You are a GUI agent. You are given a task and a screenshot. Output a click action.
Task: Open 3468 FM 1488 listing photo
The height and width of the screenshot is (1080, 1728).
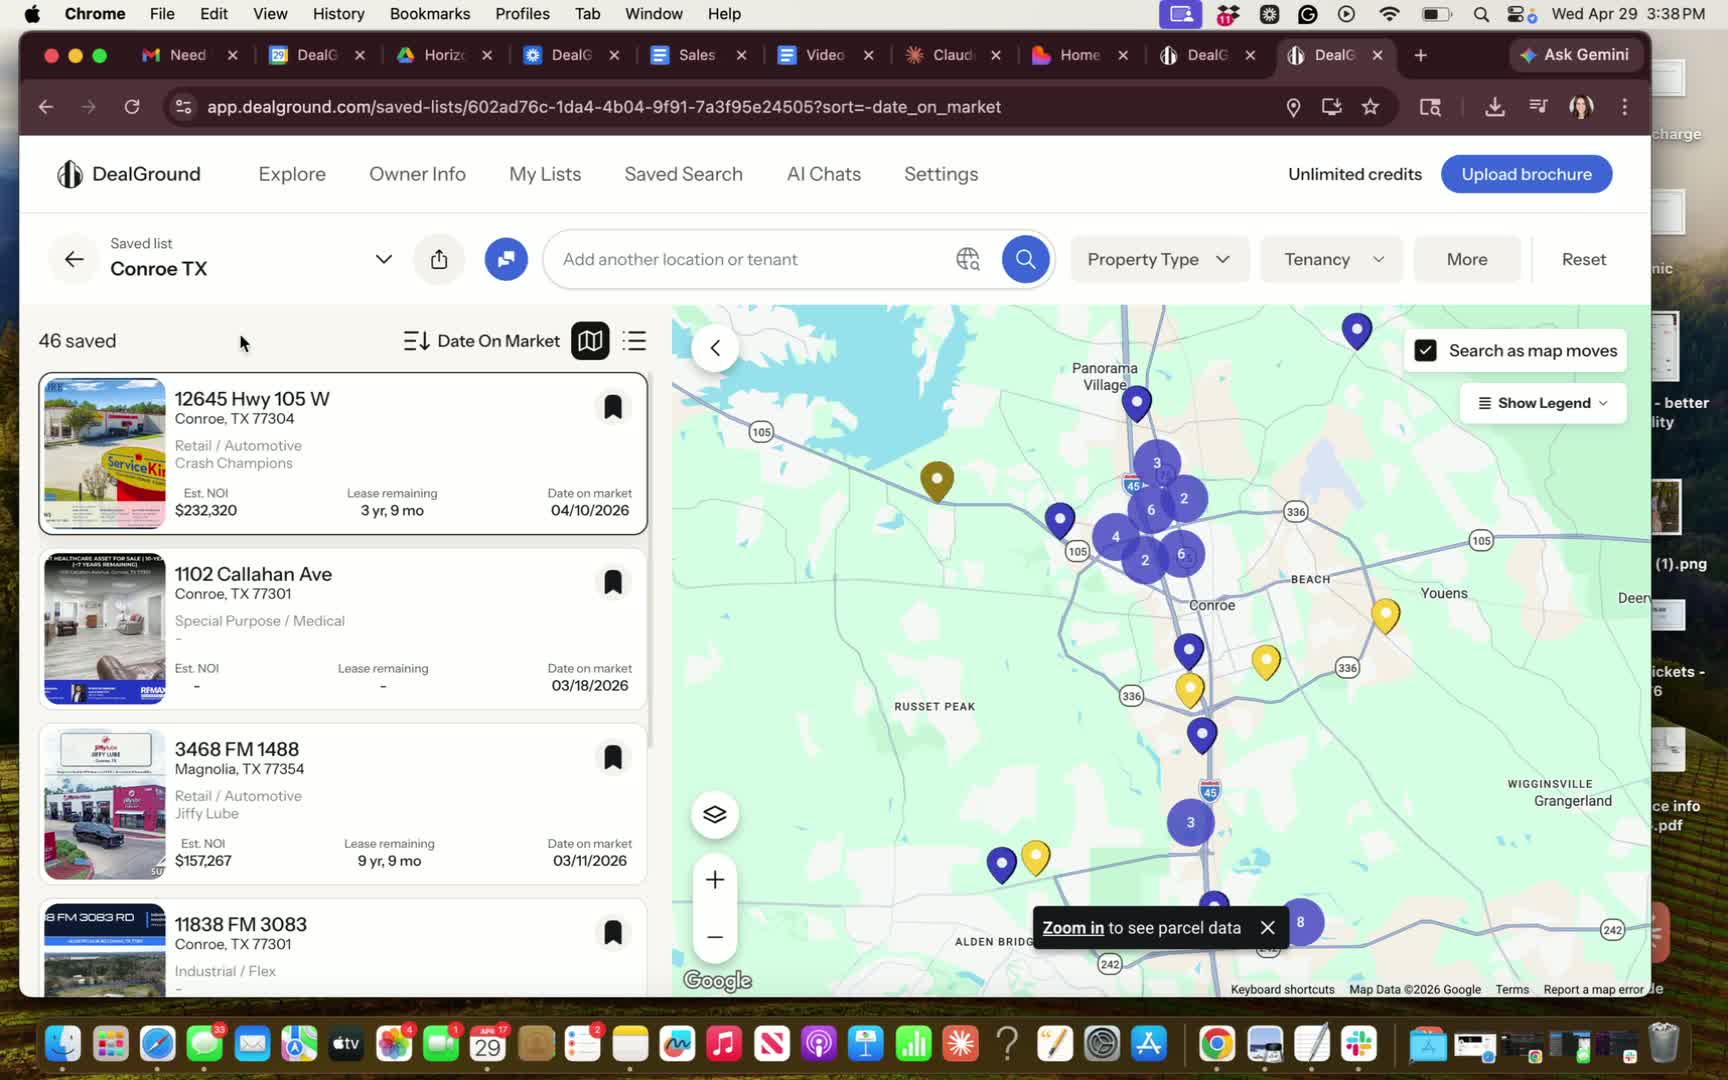[x=105, y=804]
